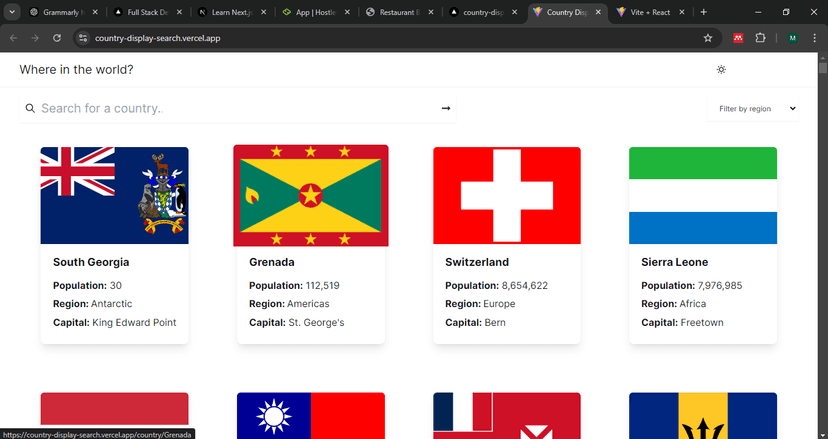This screenshot has width=828, height=439.
Task: Open the red extension icon in toolbar
Action: pyautogui.click(x=738, y=38)
